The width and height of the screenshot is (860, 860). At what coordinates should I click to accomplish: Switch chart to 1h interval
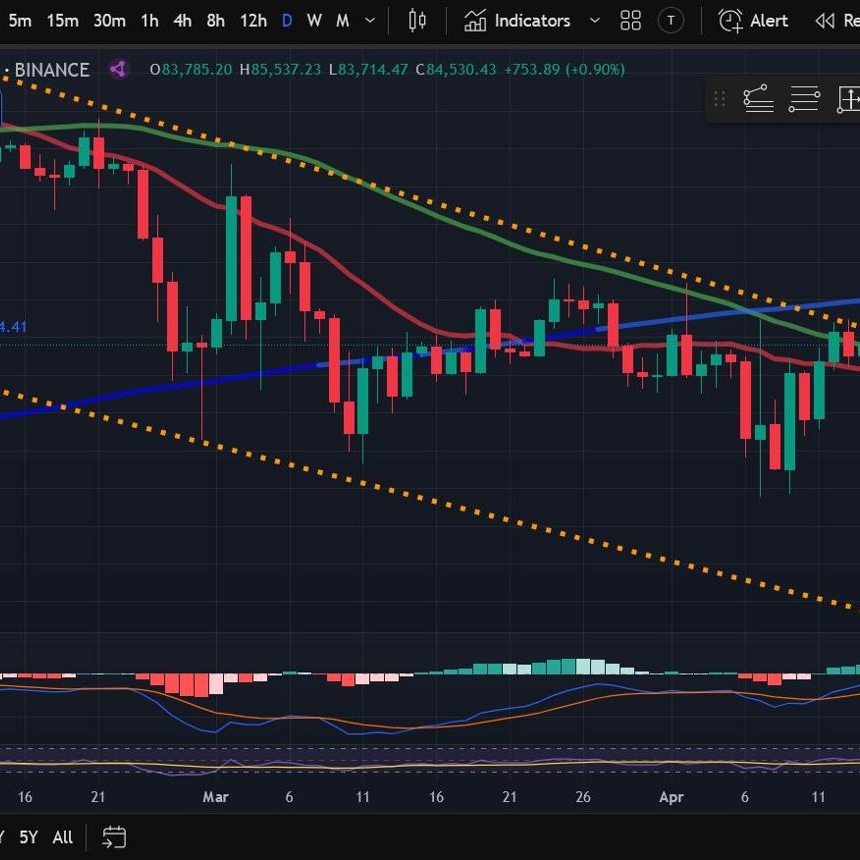click(149, 21)
